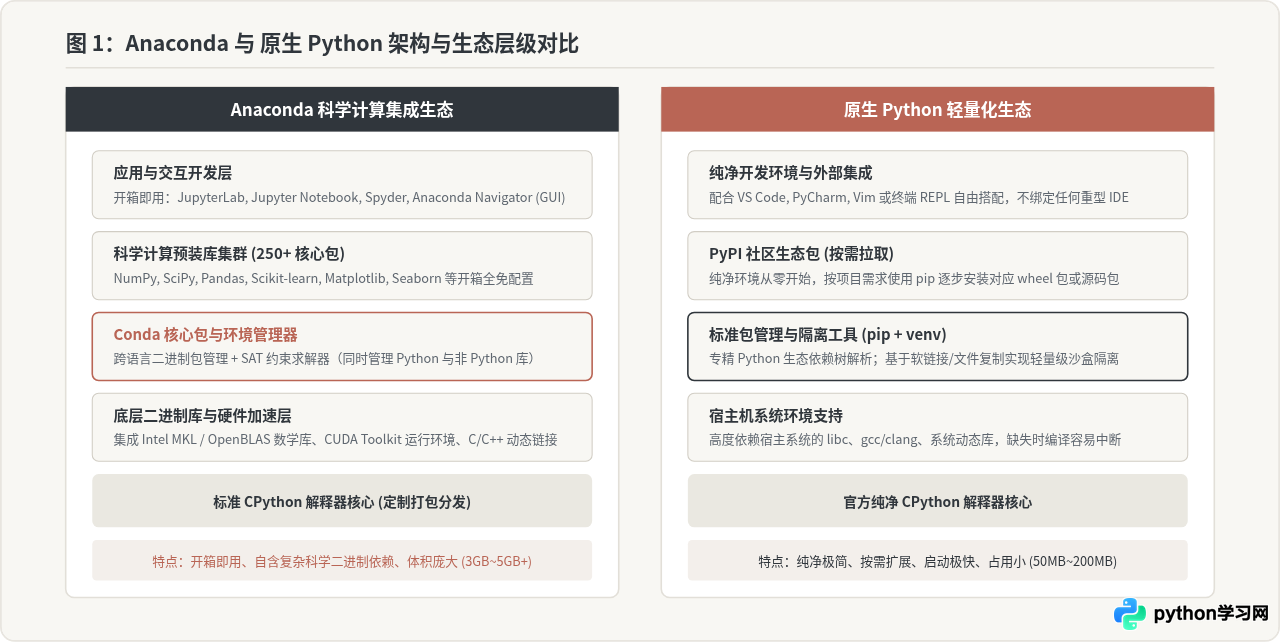Click the '应用与交互开发层' card title

[173, 173]
